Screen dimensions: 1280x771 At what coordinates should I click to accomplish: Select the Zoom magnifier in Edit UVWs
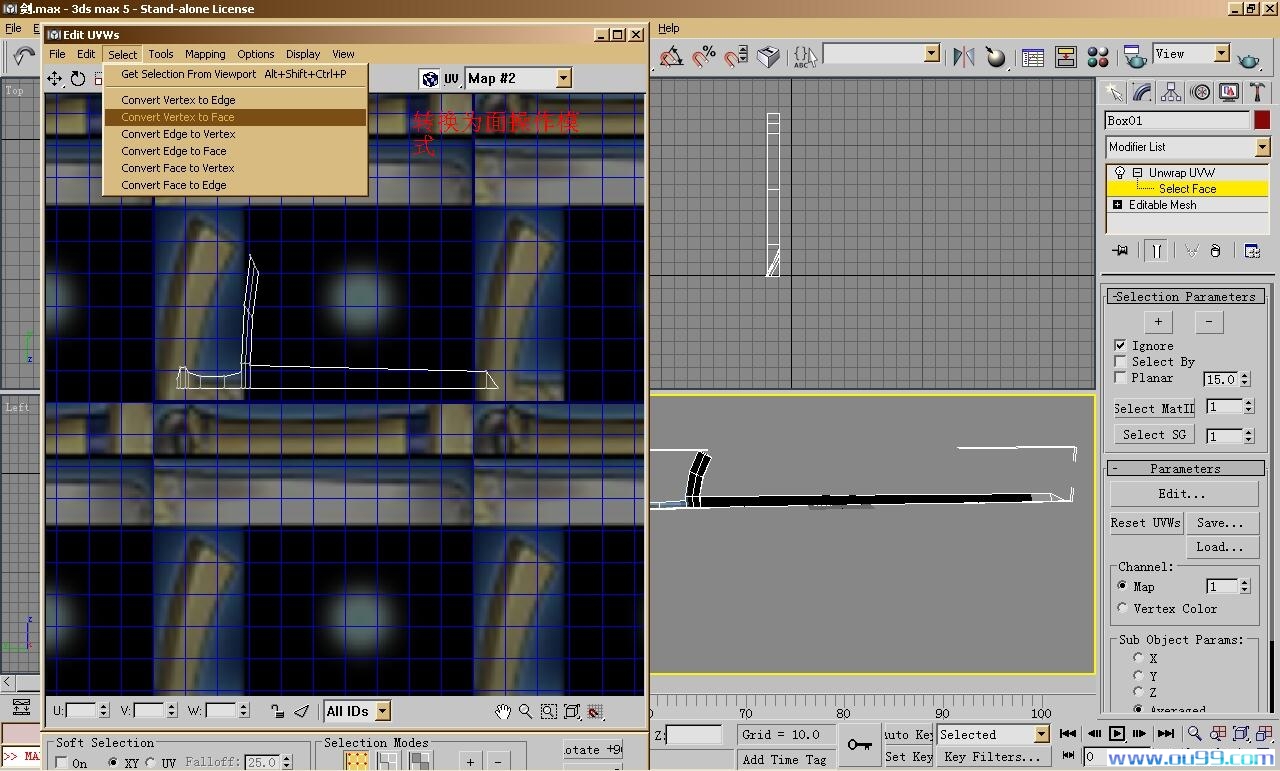point(526,711)
